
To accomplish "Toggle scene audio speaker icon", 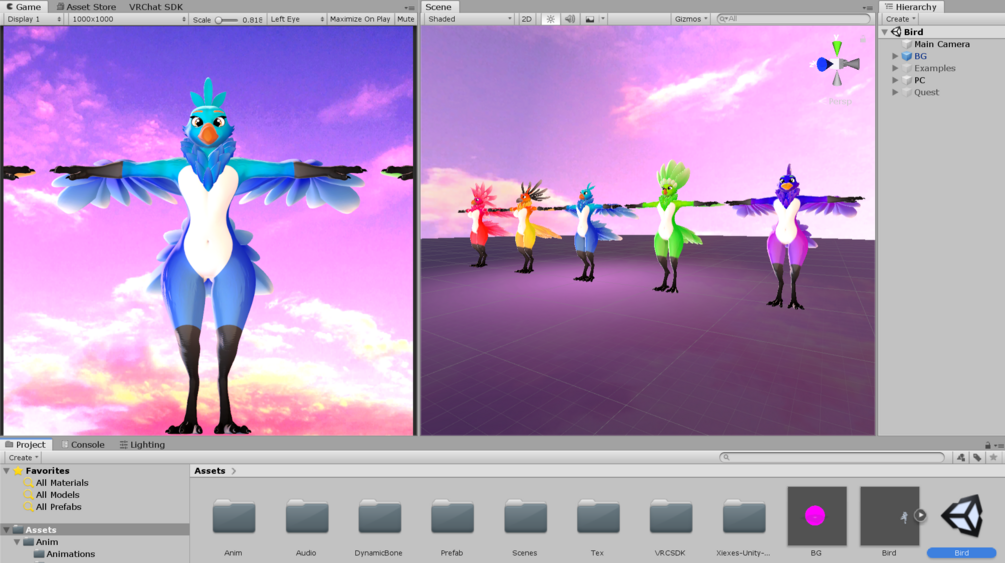I will (570, 19).
